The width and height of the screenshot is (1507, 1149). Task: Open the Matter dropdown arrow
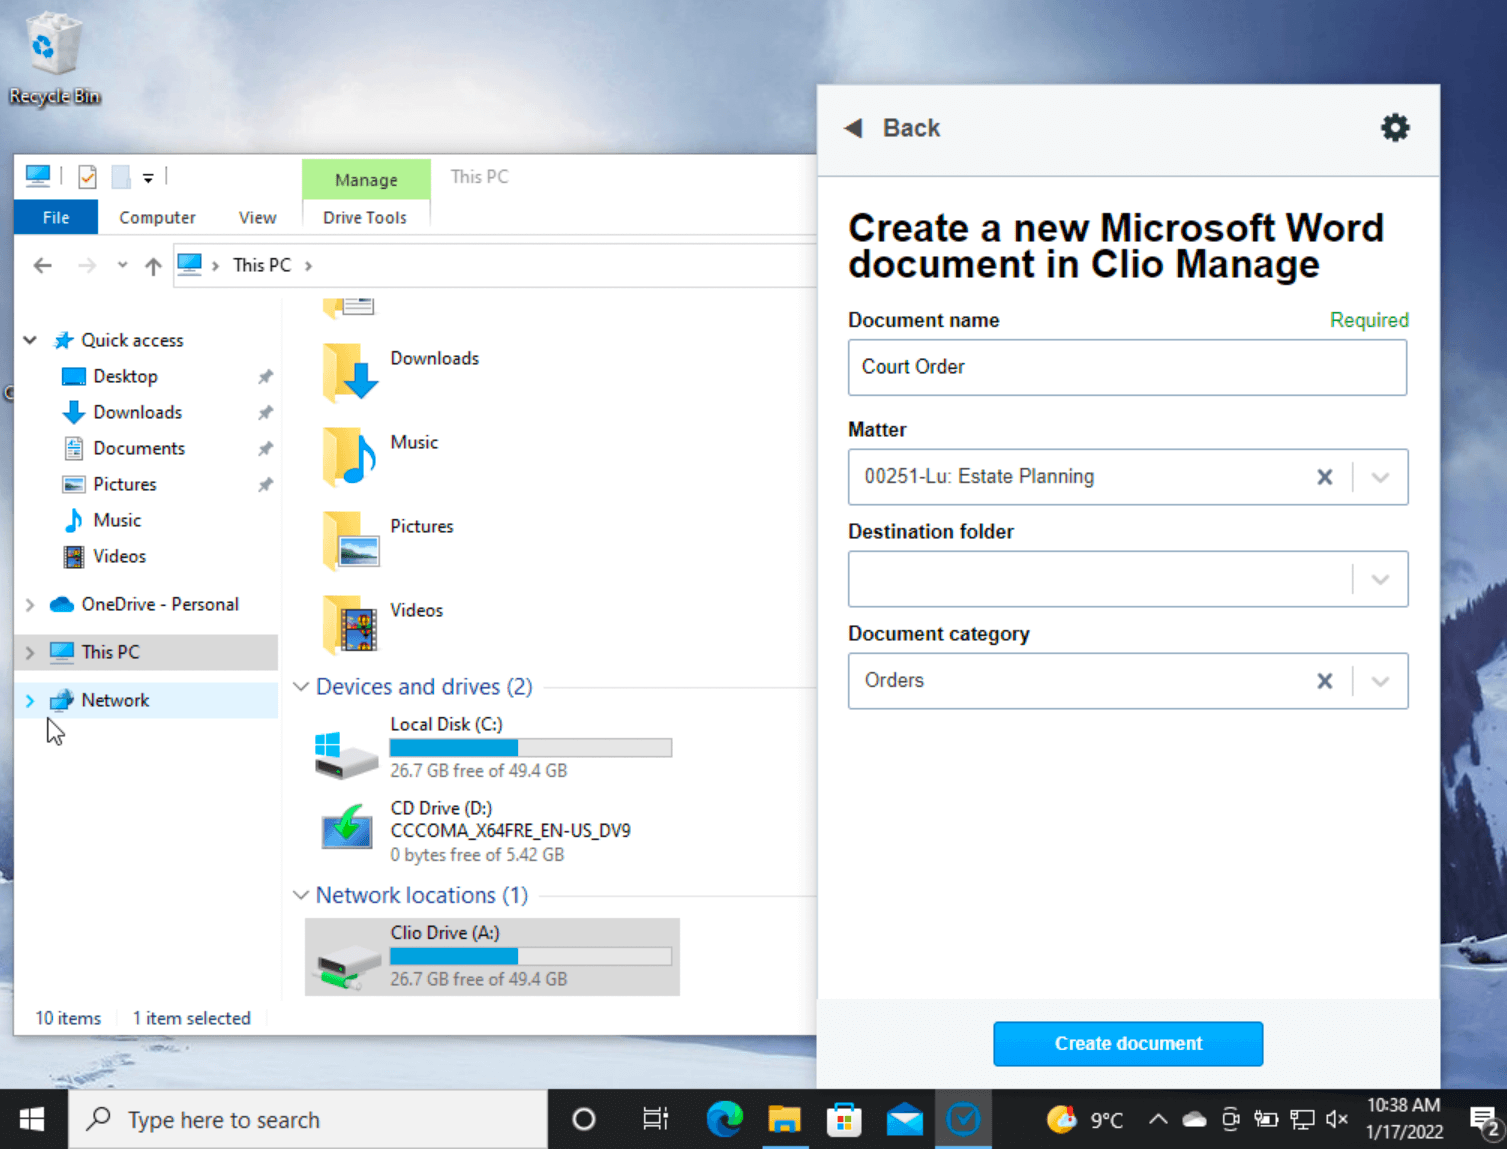[x=1380, y=477]
